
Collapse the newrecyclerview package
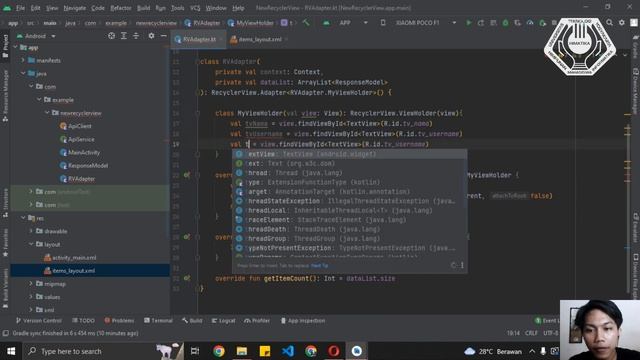(47, 113)
